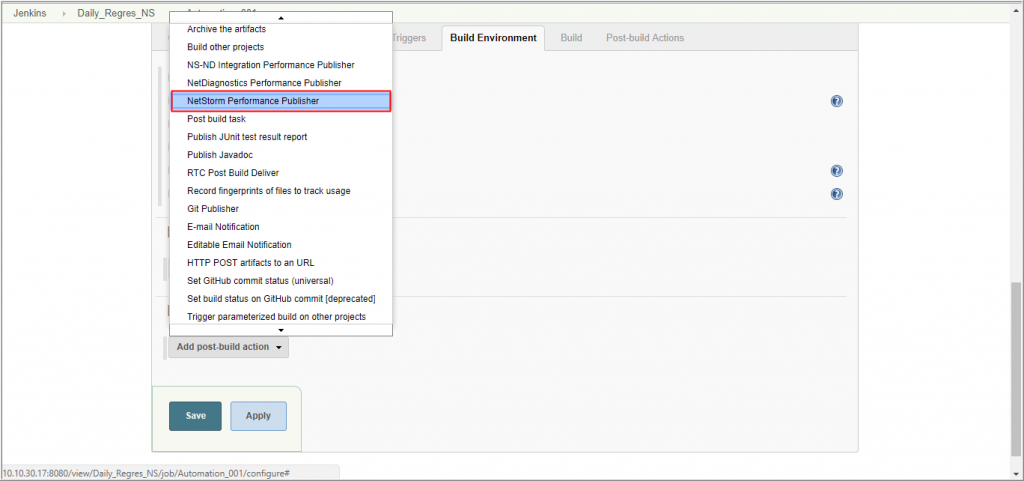Switch to the Build Environment tab
The height and width of the screenshot is (481, 1024).
(x=493, y=38)
